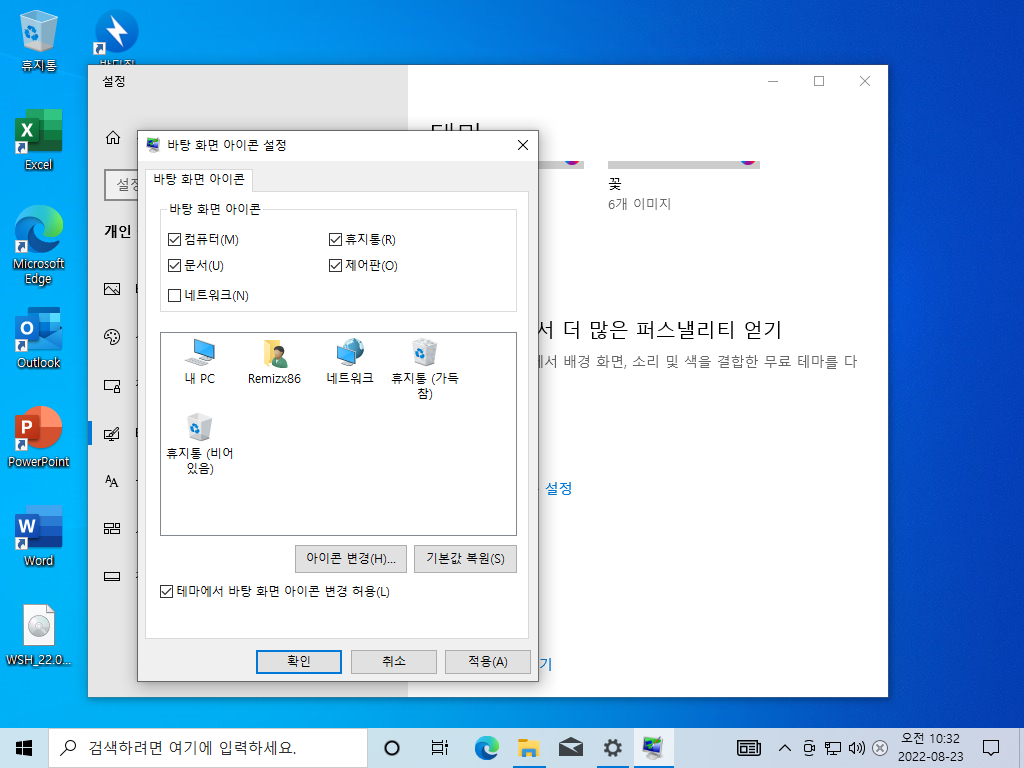This screenshot has height=768, width=1024.
Task: Click the 적용(A) button
Action: coord(488,662)
